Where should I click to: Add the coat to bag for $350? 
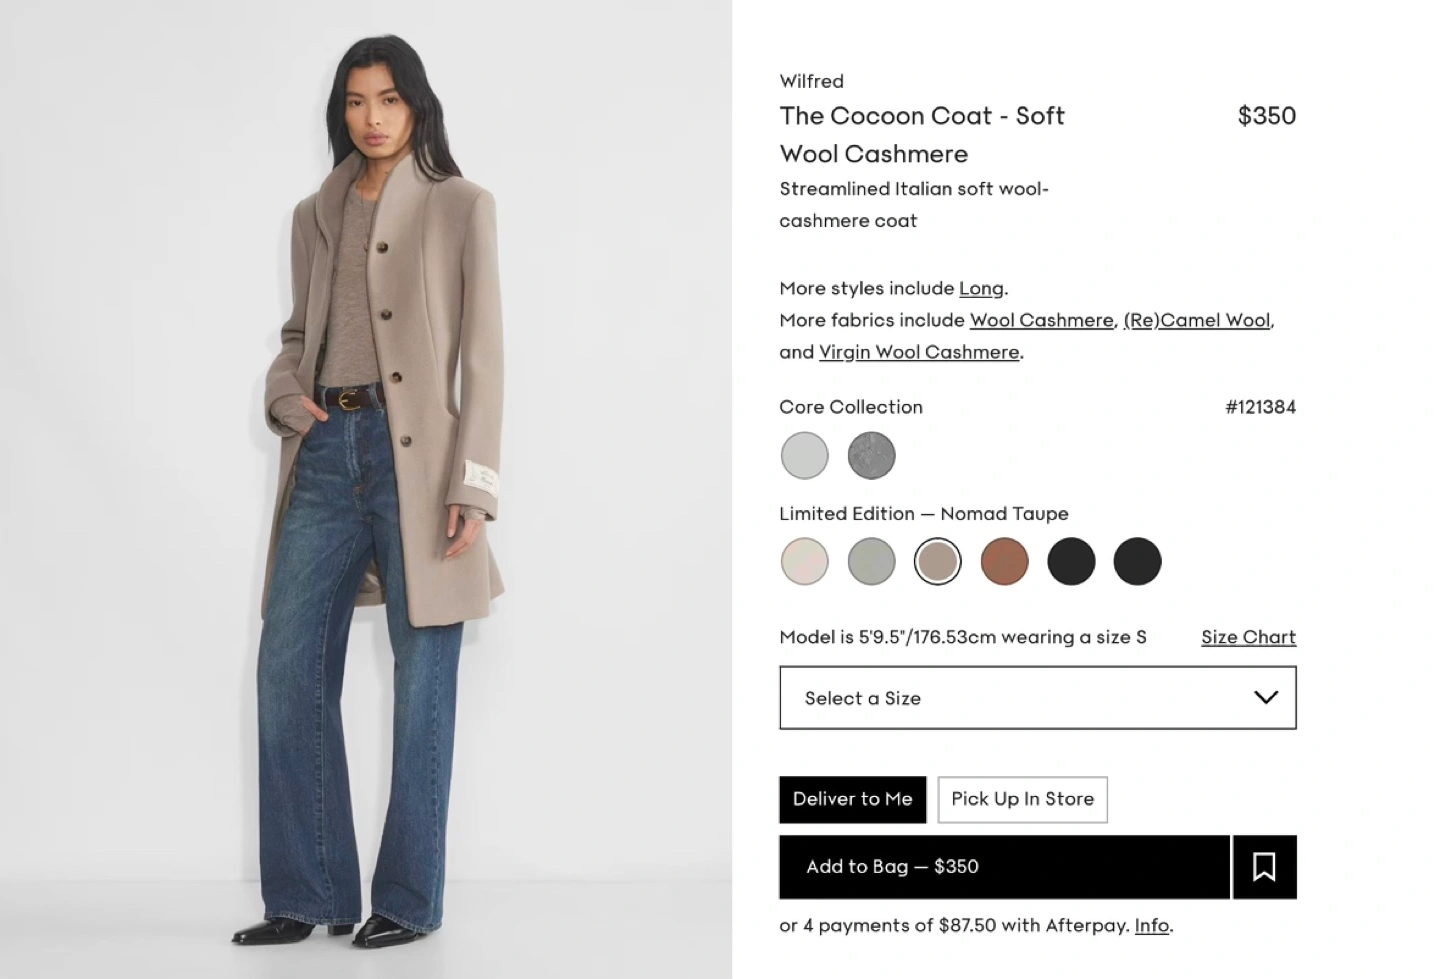(1004, 867)
